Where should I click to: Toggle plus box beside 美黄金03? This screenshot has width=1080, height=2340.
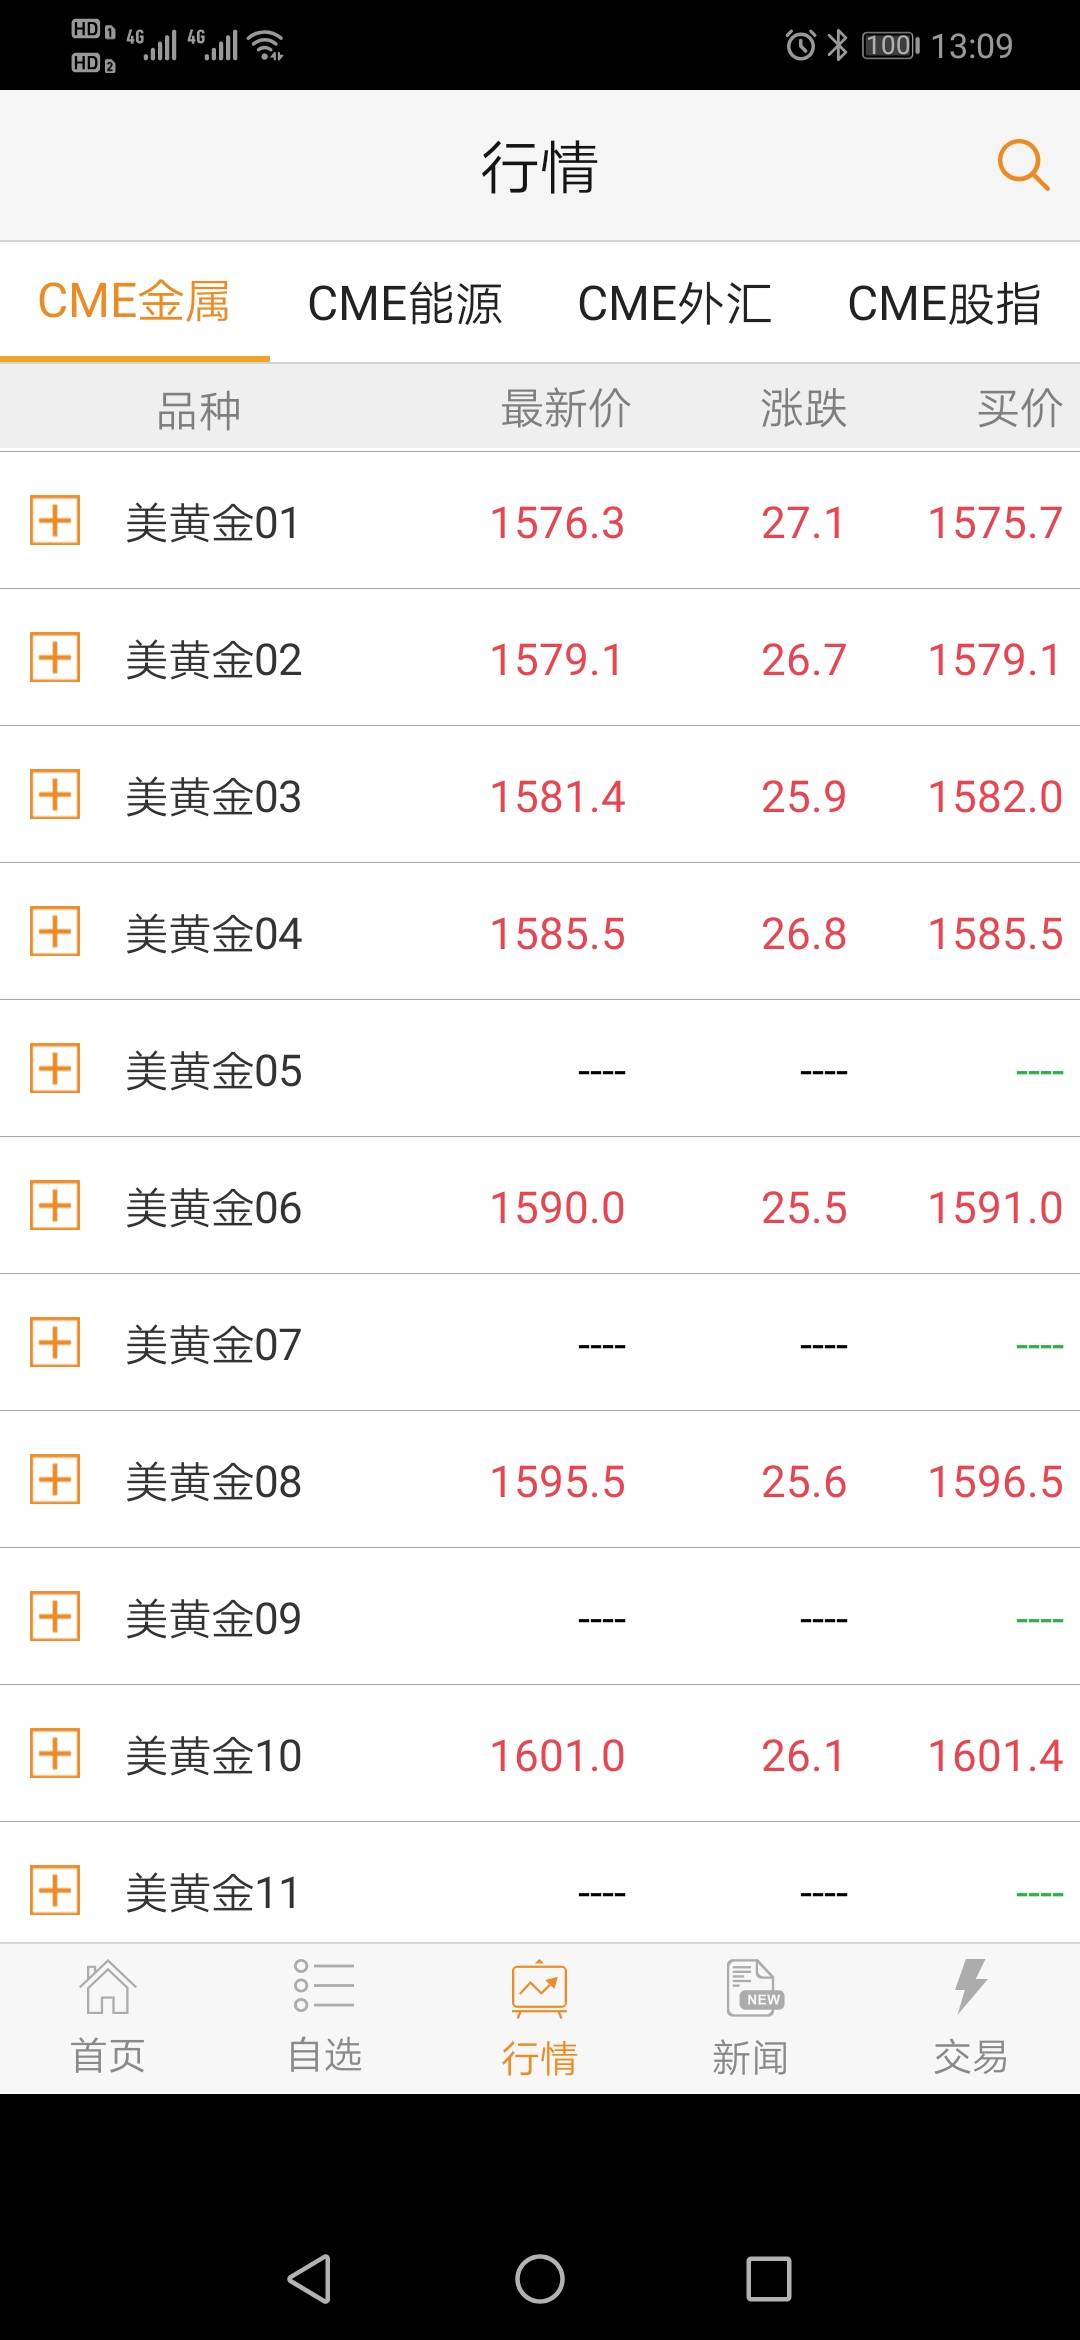pyautogui.click(x=55, y=794)
